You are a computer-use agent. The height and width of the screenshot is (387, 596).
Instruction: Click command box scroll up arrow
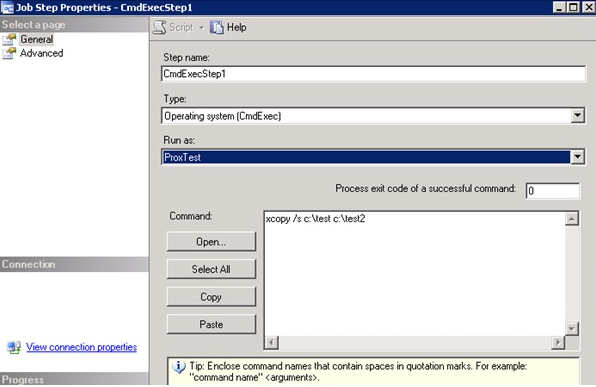[x=572, y=219]
